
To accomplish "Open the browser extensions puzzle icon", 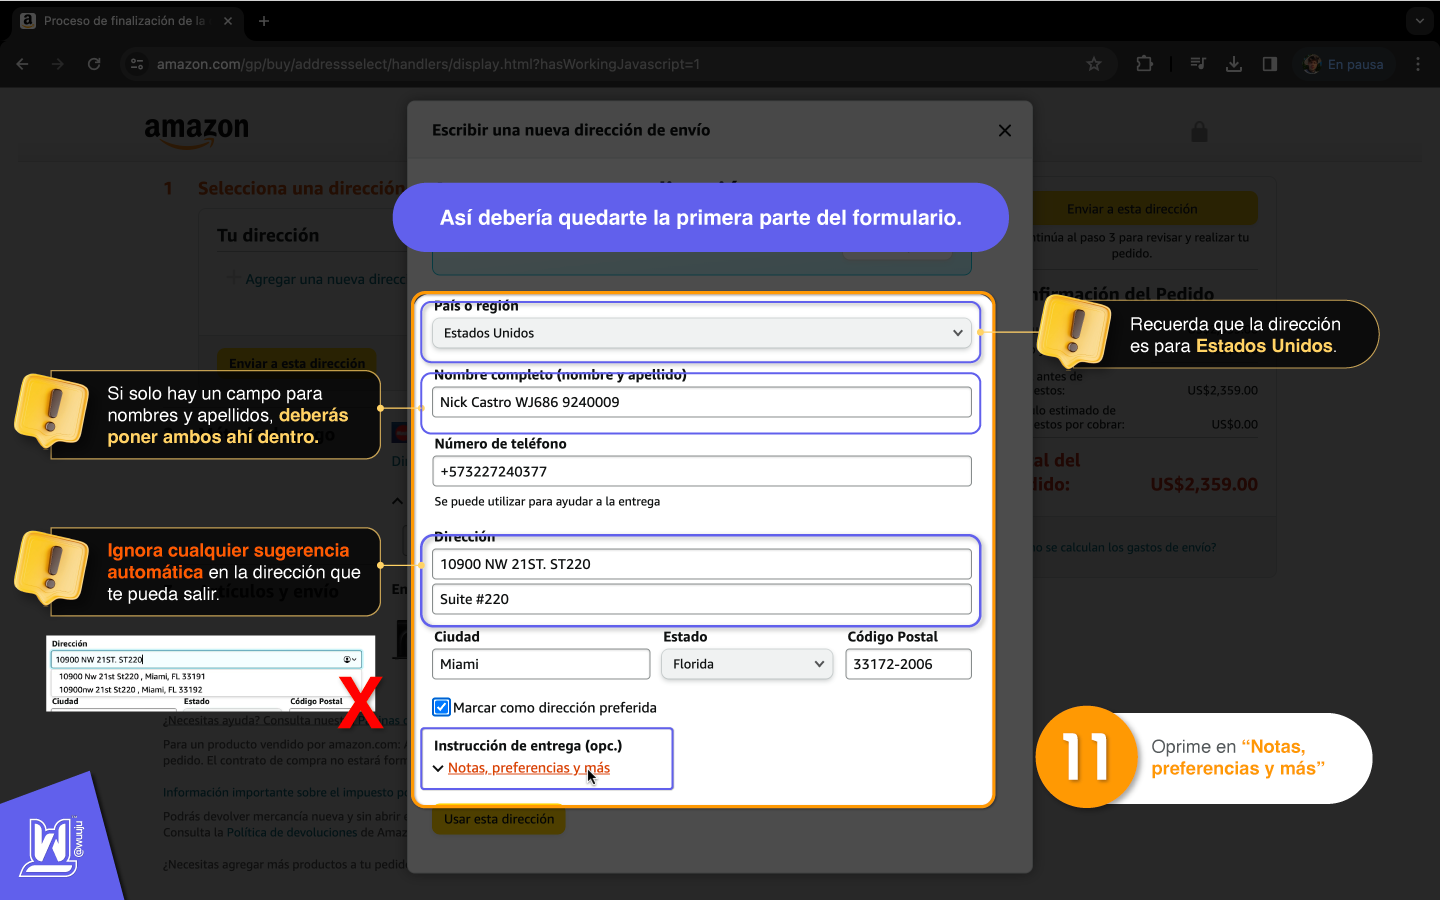I will click(x=1144, y=64).
